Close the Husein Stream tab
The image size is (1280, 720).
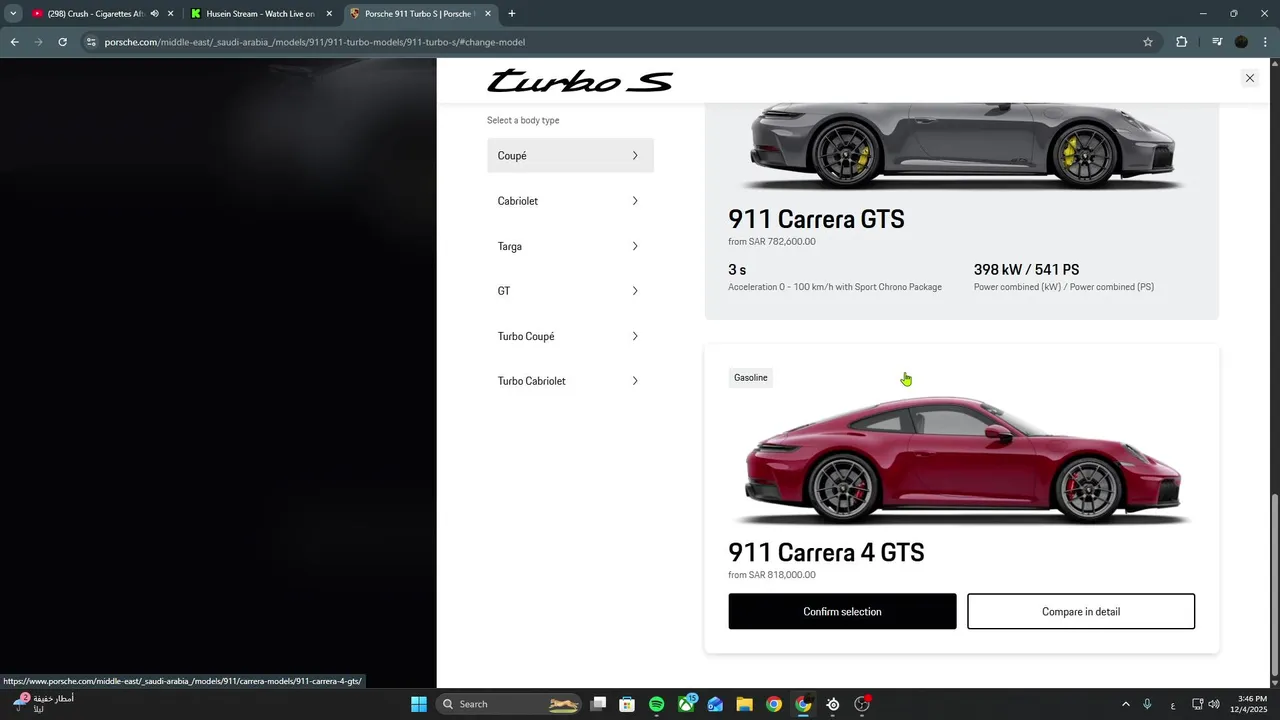click(x=329, y=14)
